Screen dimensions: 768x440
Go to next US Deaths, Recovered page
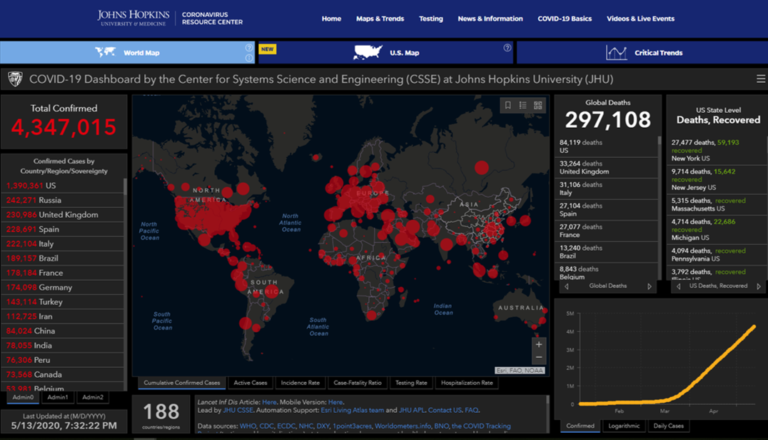(759, 286)
